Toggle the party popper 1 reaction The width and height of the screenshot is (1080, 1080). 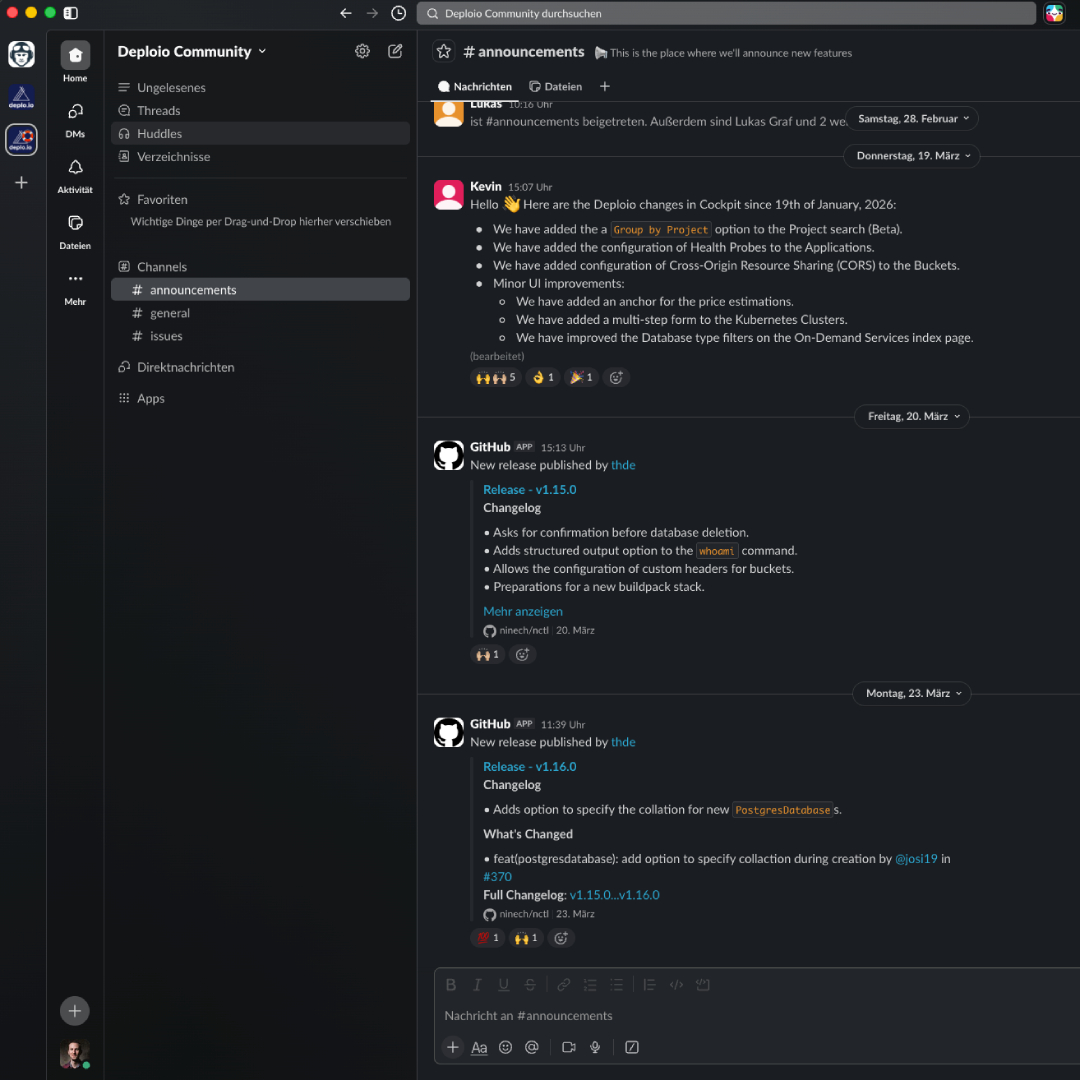[581, 377]
